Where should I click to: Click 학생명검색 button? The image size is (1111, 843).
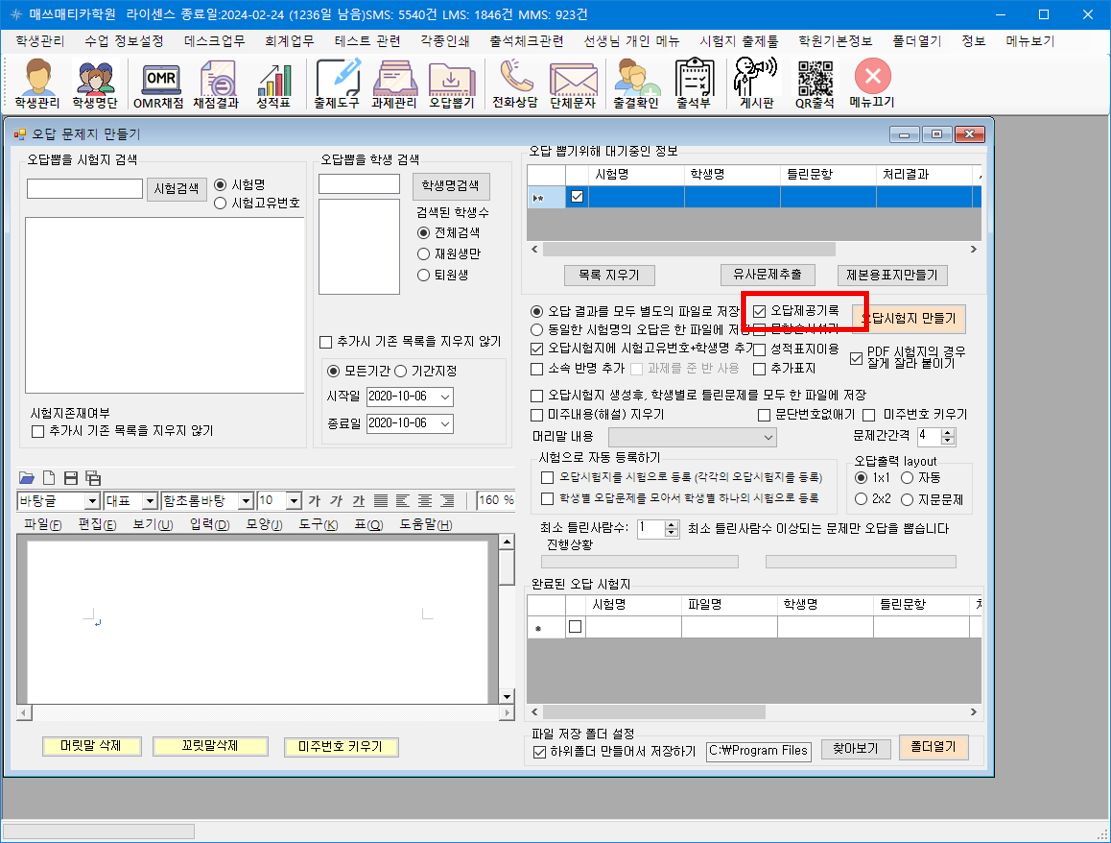coord(451,186)
